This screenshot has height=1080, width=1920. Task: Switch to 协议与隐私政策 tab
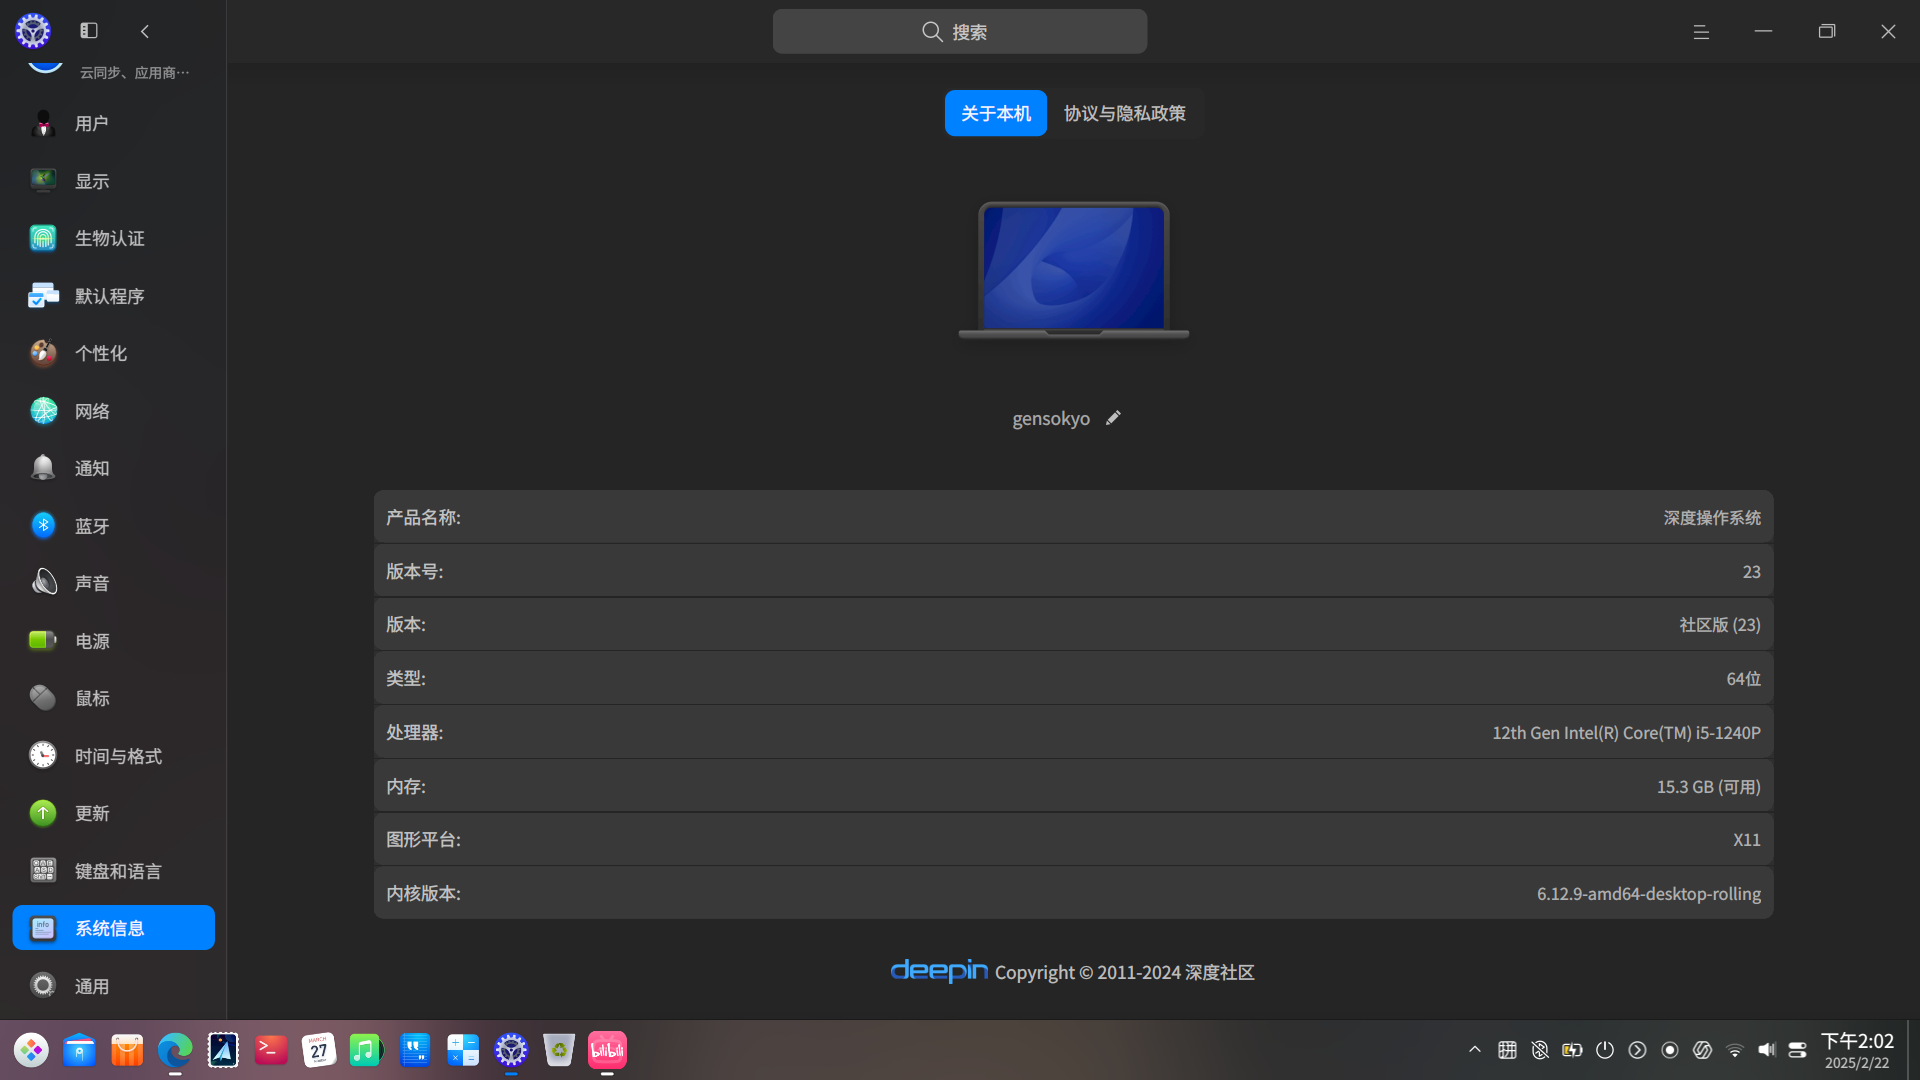1124,113
